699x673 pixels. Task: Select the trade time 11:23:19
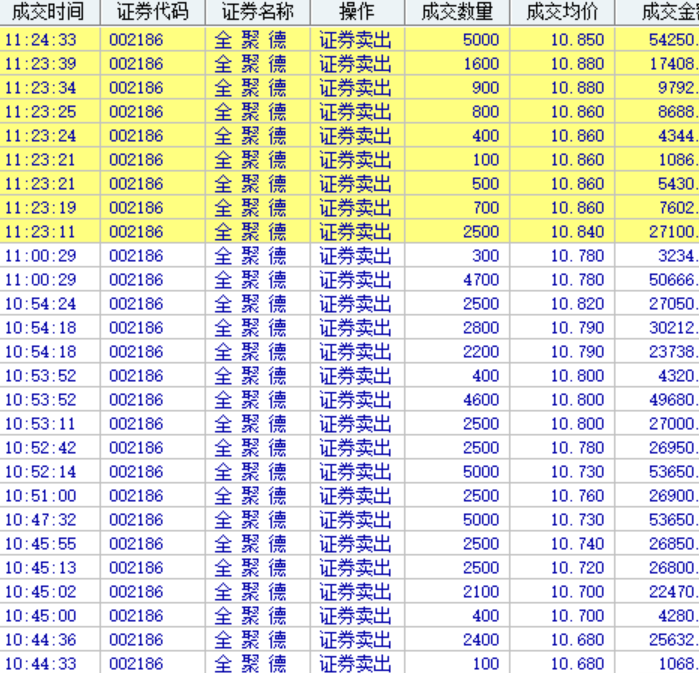(40, 208)
